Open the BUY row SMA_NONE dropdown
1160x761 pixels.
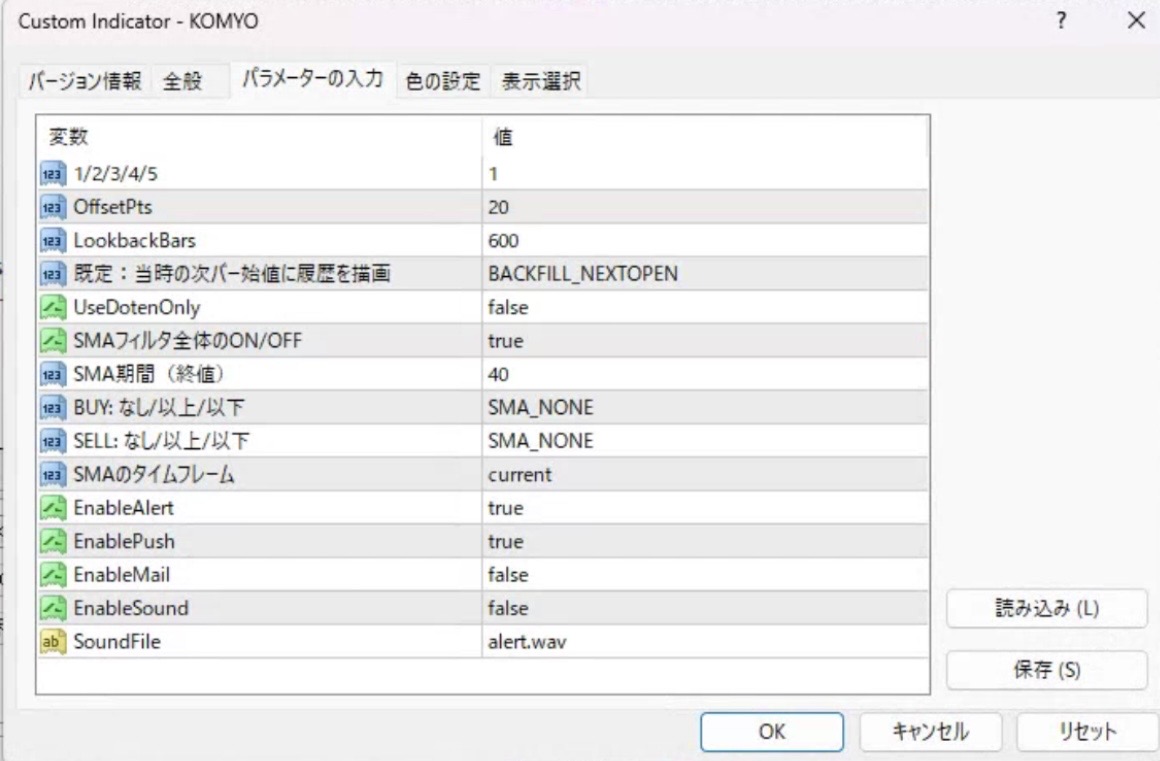point(705,407)
